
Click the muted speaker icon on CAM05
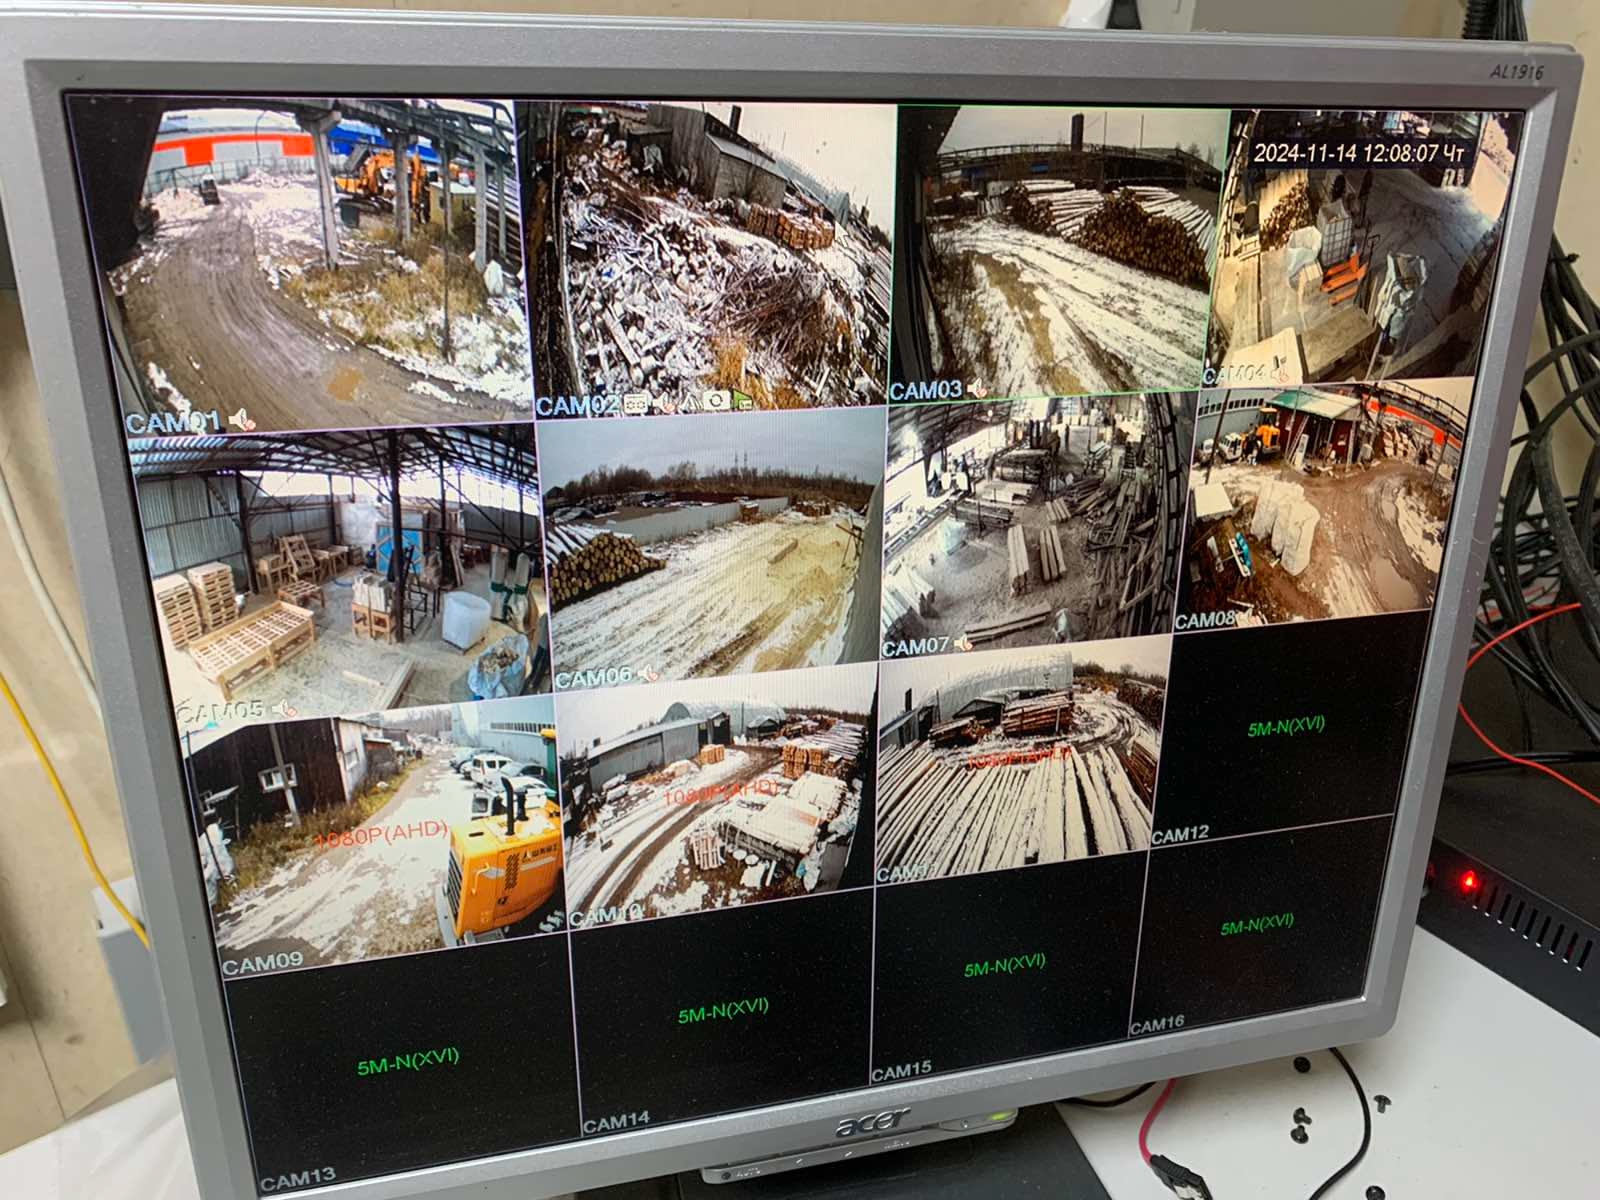pos(284,708)
